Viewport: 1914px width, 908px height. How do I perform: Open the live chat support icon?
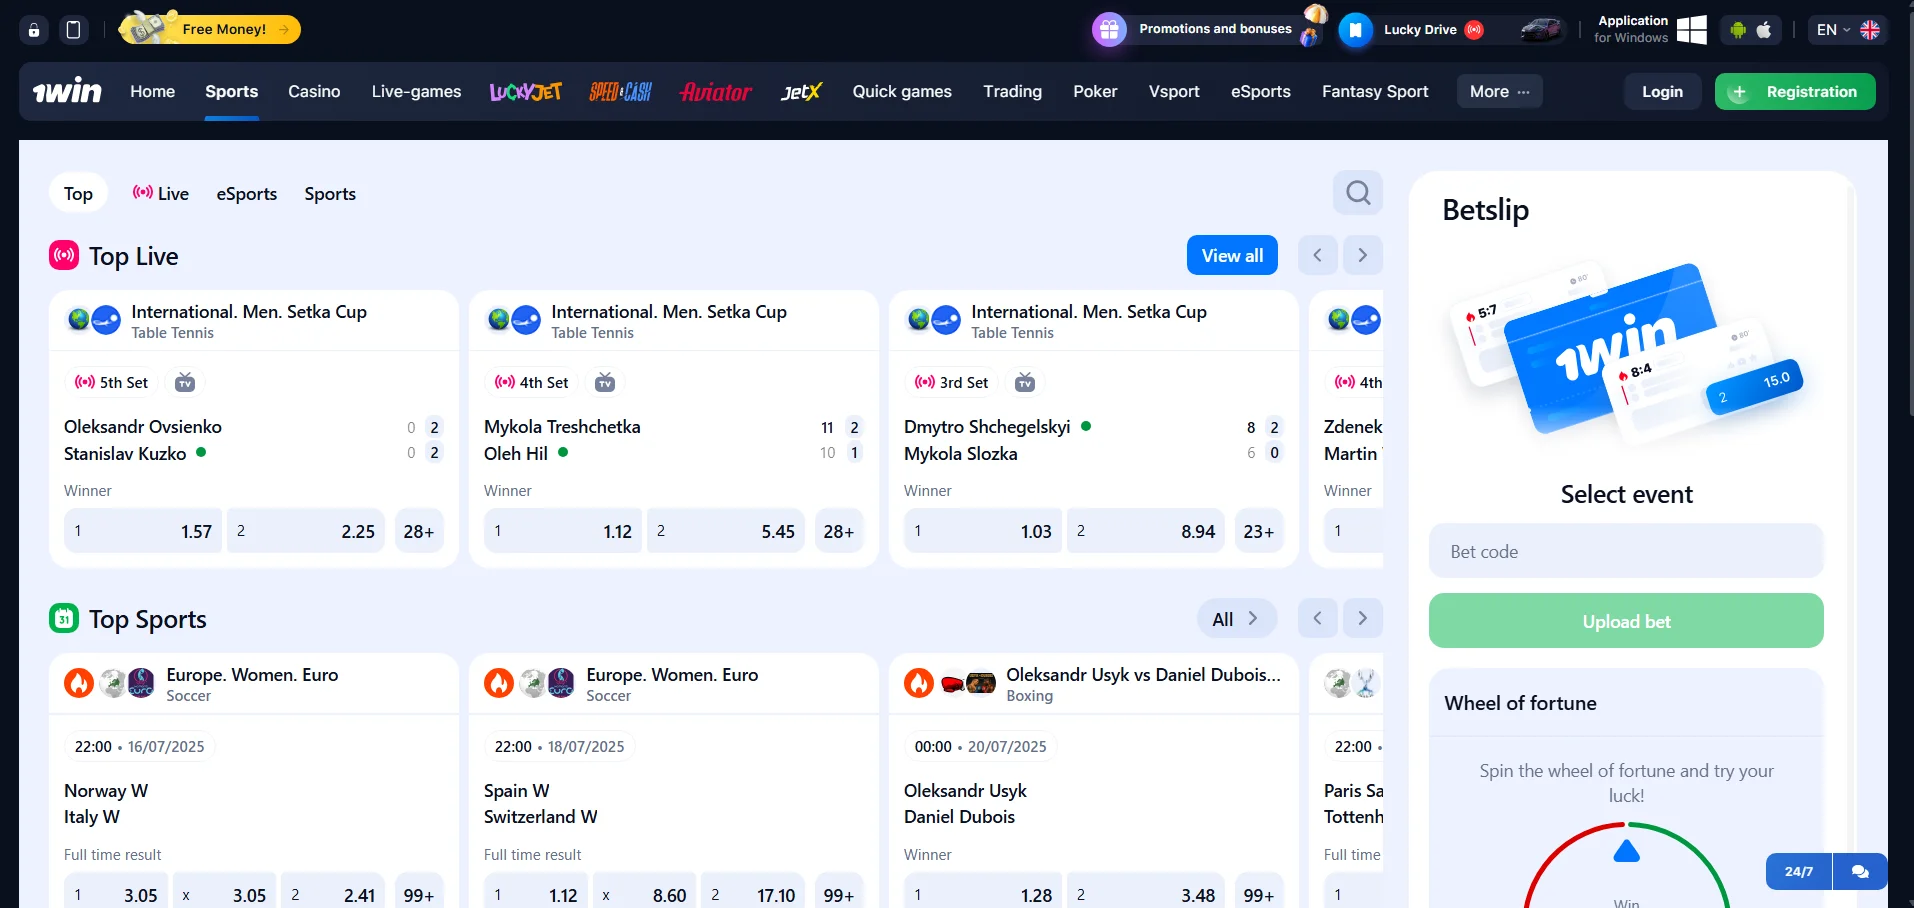pos(1860,871)
